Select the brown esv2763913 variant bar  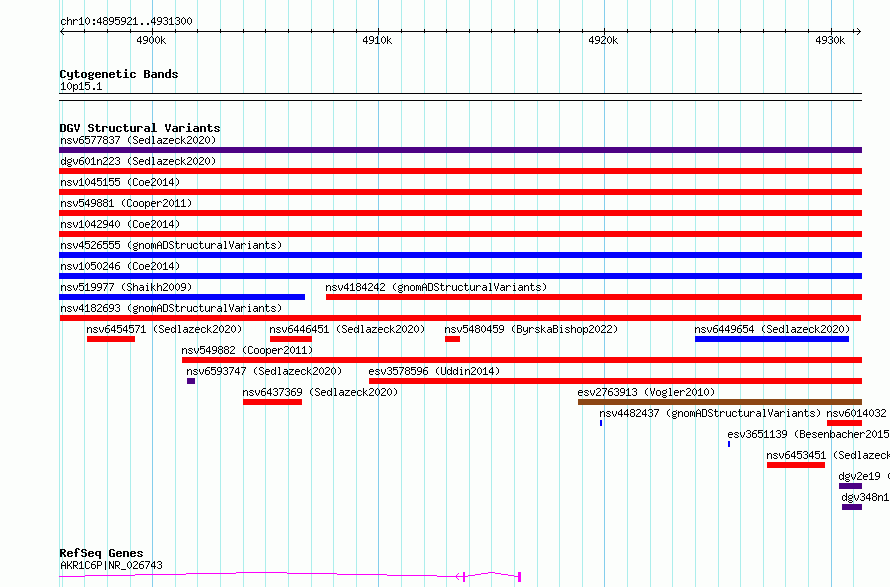(x=720, y=402)
